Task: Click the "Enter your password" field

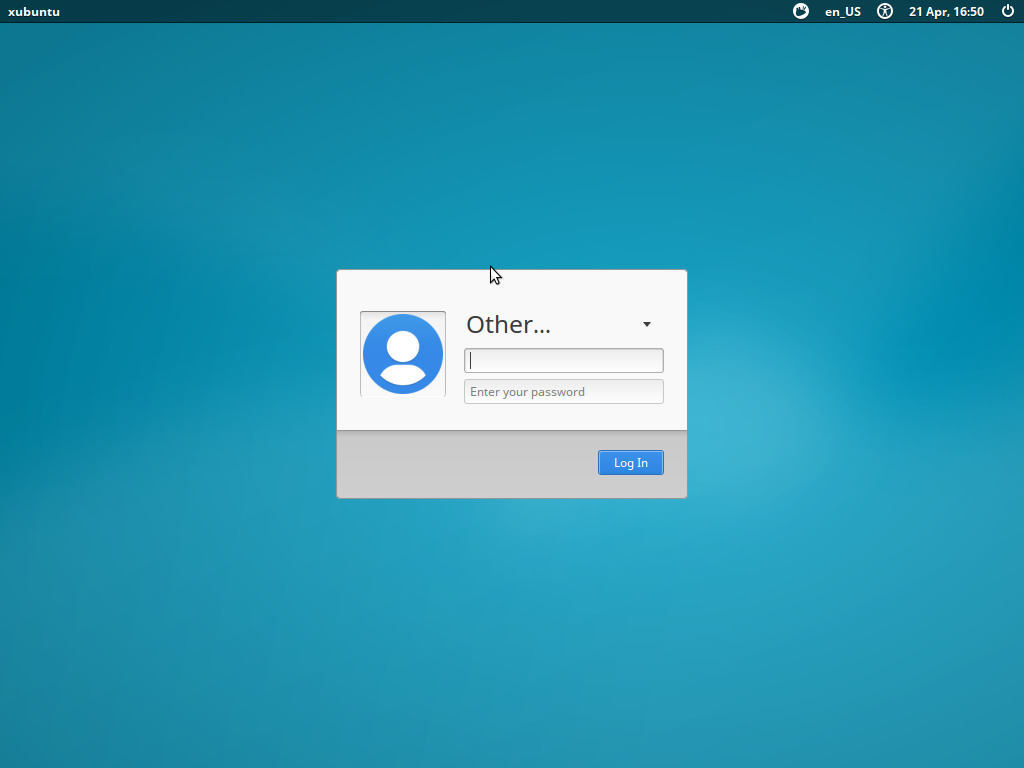Action: tap(564, 392)
